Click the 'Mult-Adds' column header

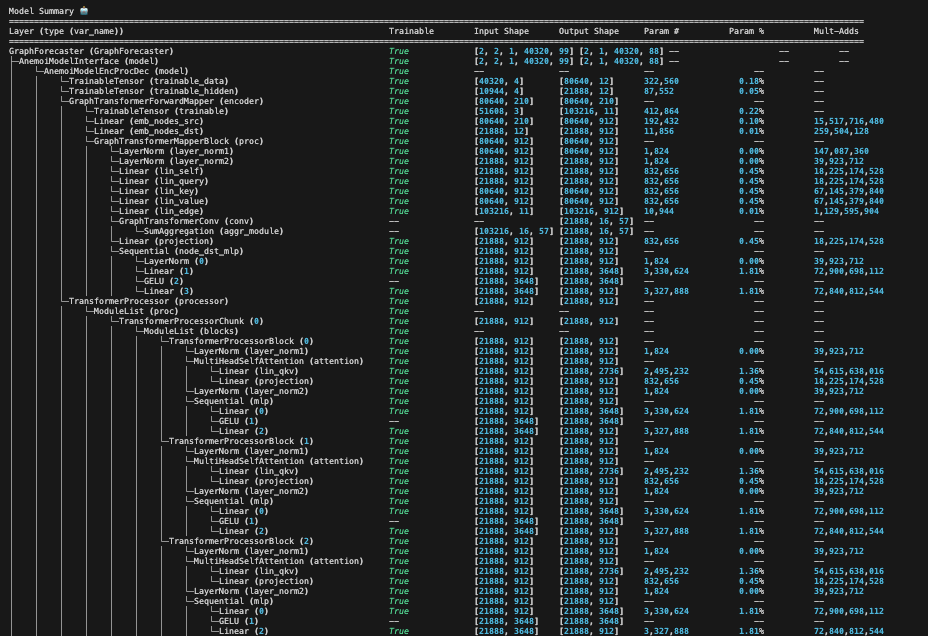coord(836,31)
